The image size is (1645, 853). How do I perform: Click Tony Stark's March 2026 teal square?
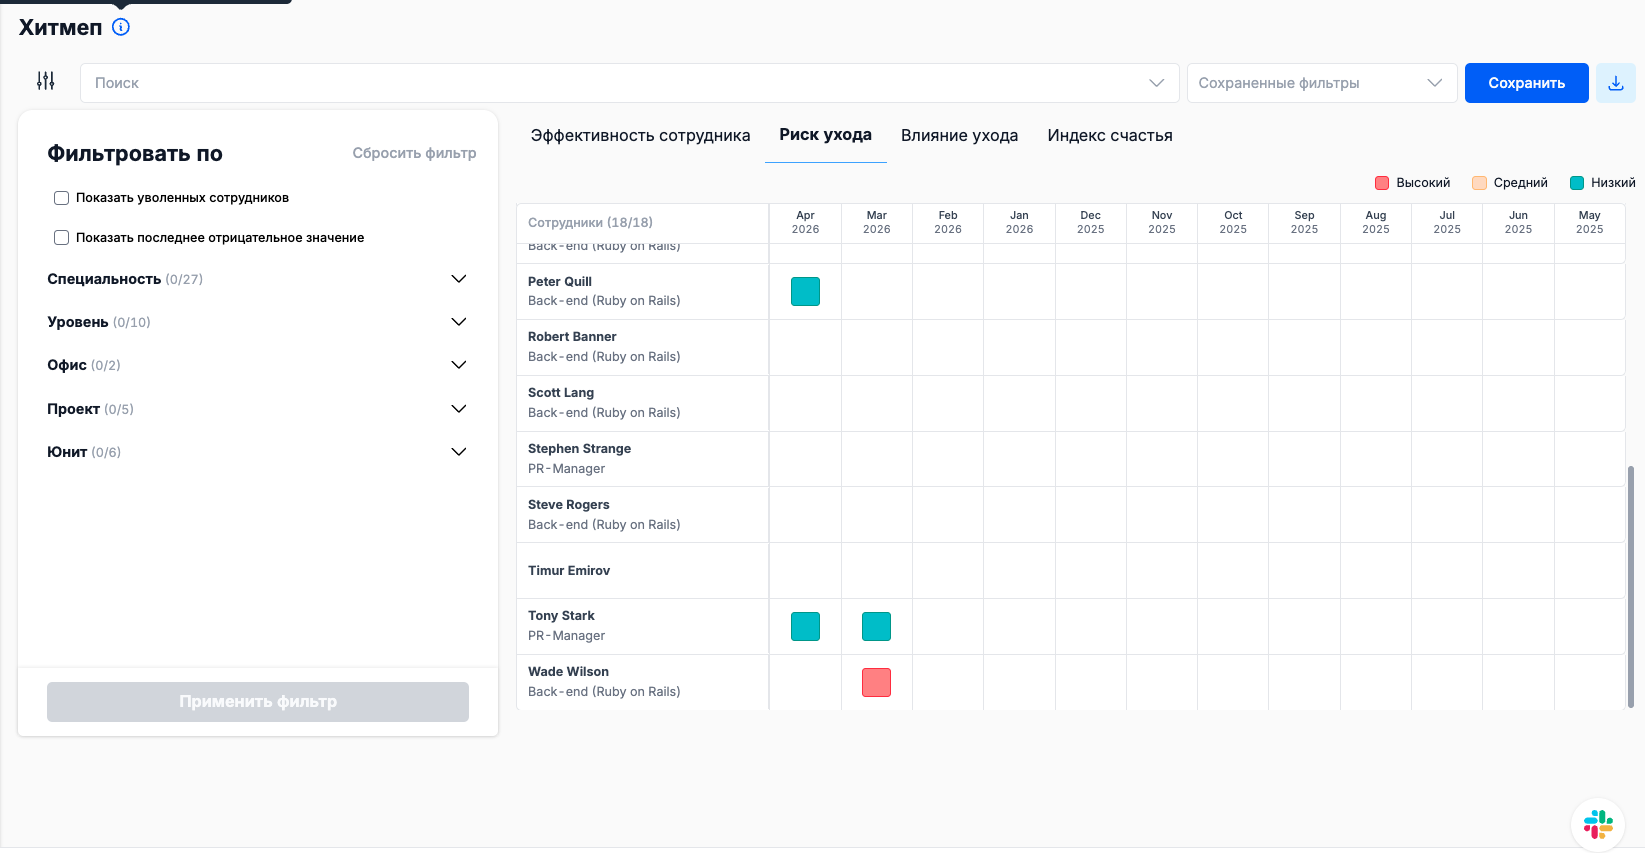[876, 627]
